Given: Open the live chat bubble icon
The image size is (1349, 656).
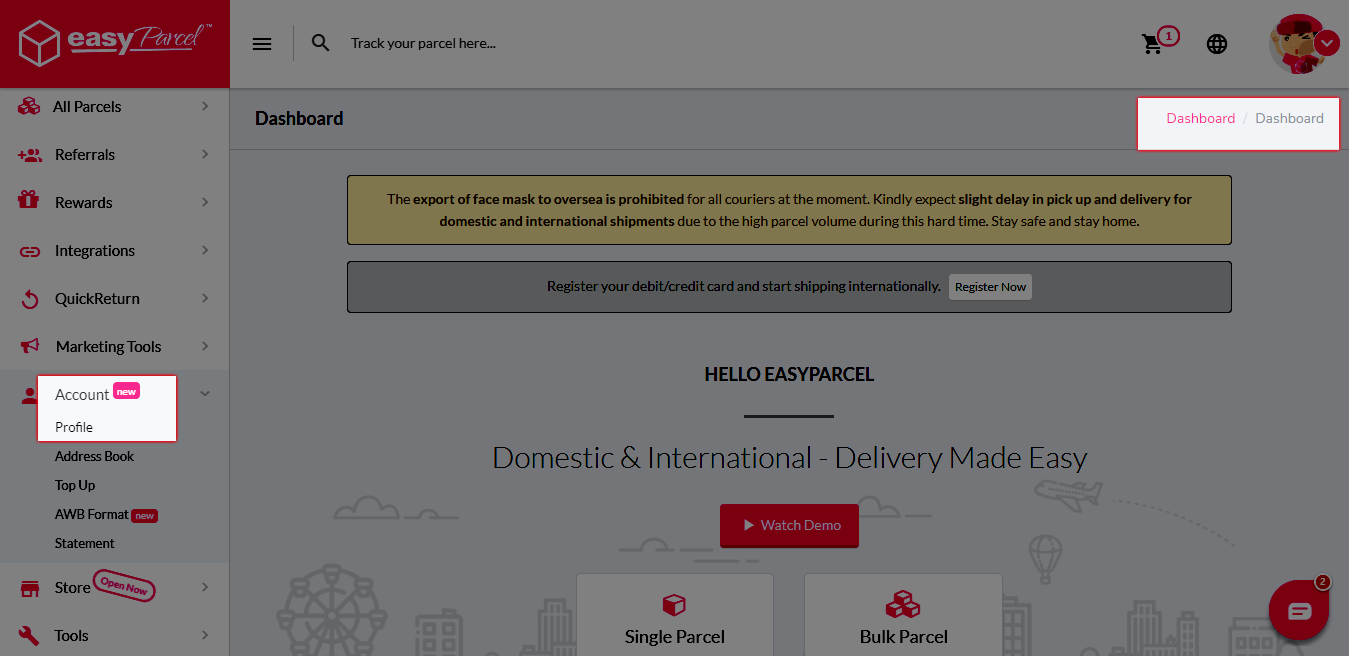Looking at the screenshot, I should [x=1299, y=610].
